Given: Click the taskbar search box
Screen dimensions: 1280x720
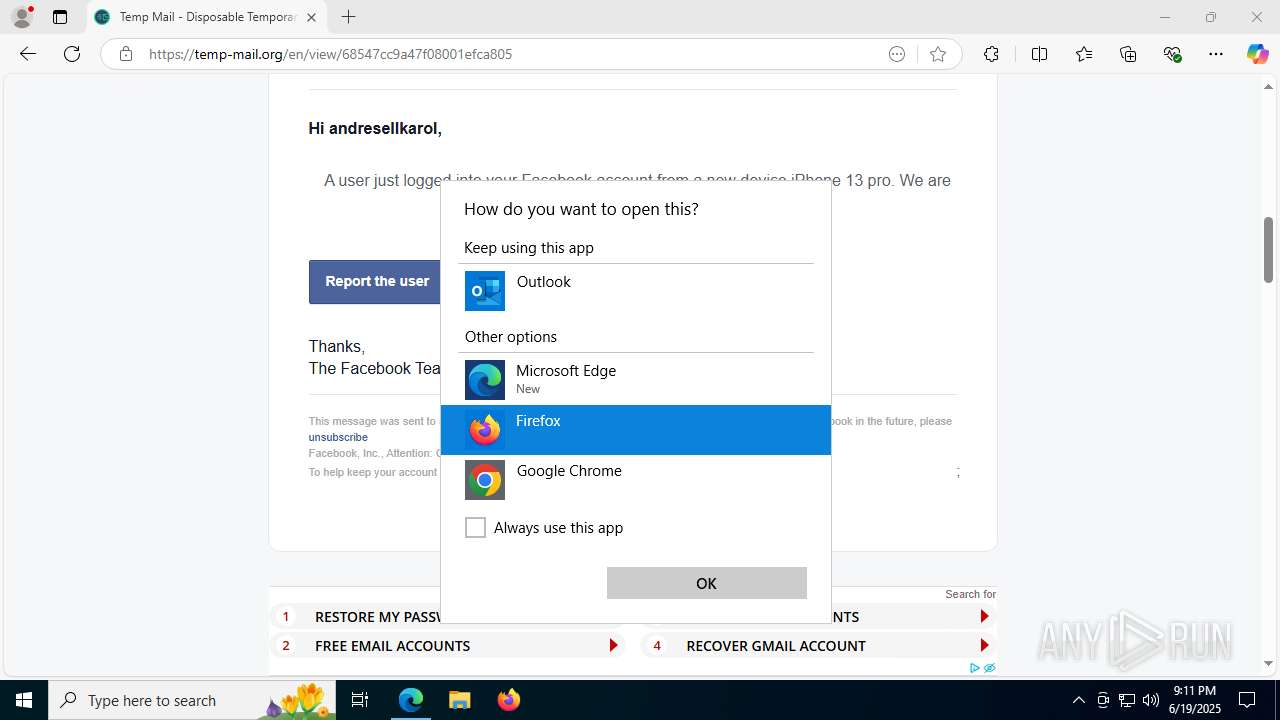Looking at the screenshot, I should tap(192, 700).
